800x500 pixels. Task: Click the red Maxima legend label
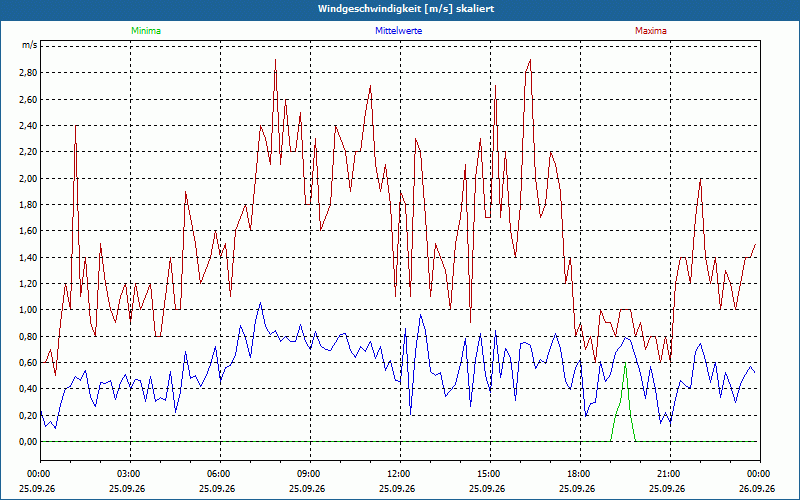pyautogui.click(x=651, y=31)
